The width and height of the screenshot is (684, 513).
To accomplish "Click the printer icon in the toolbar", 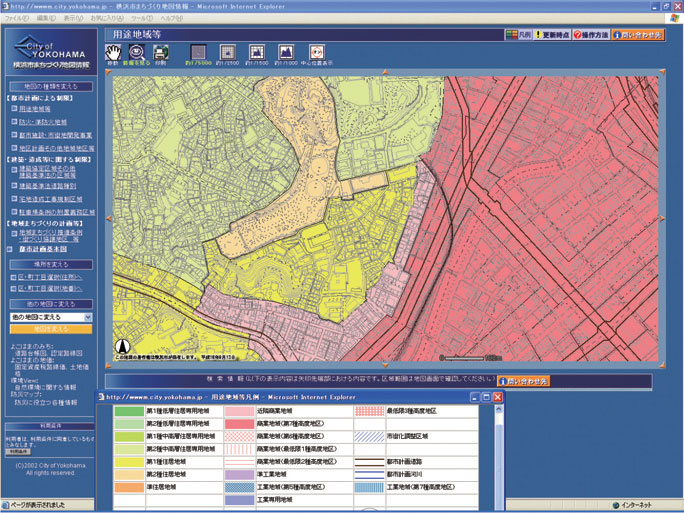I will (x=161, y=51).
